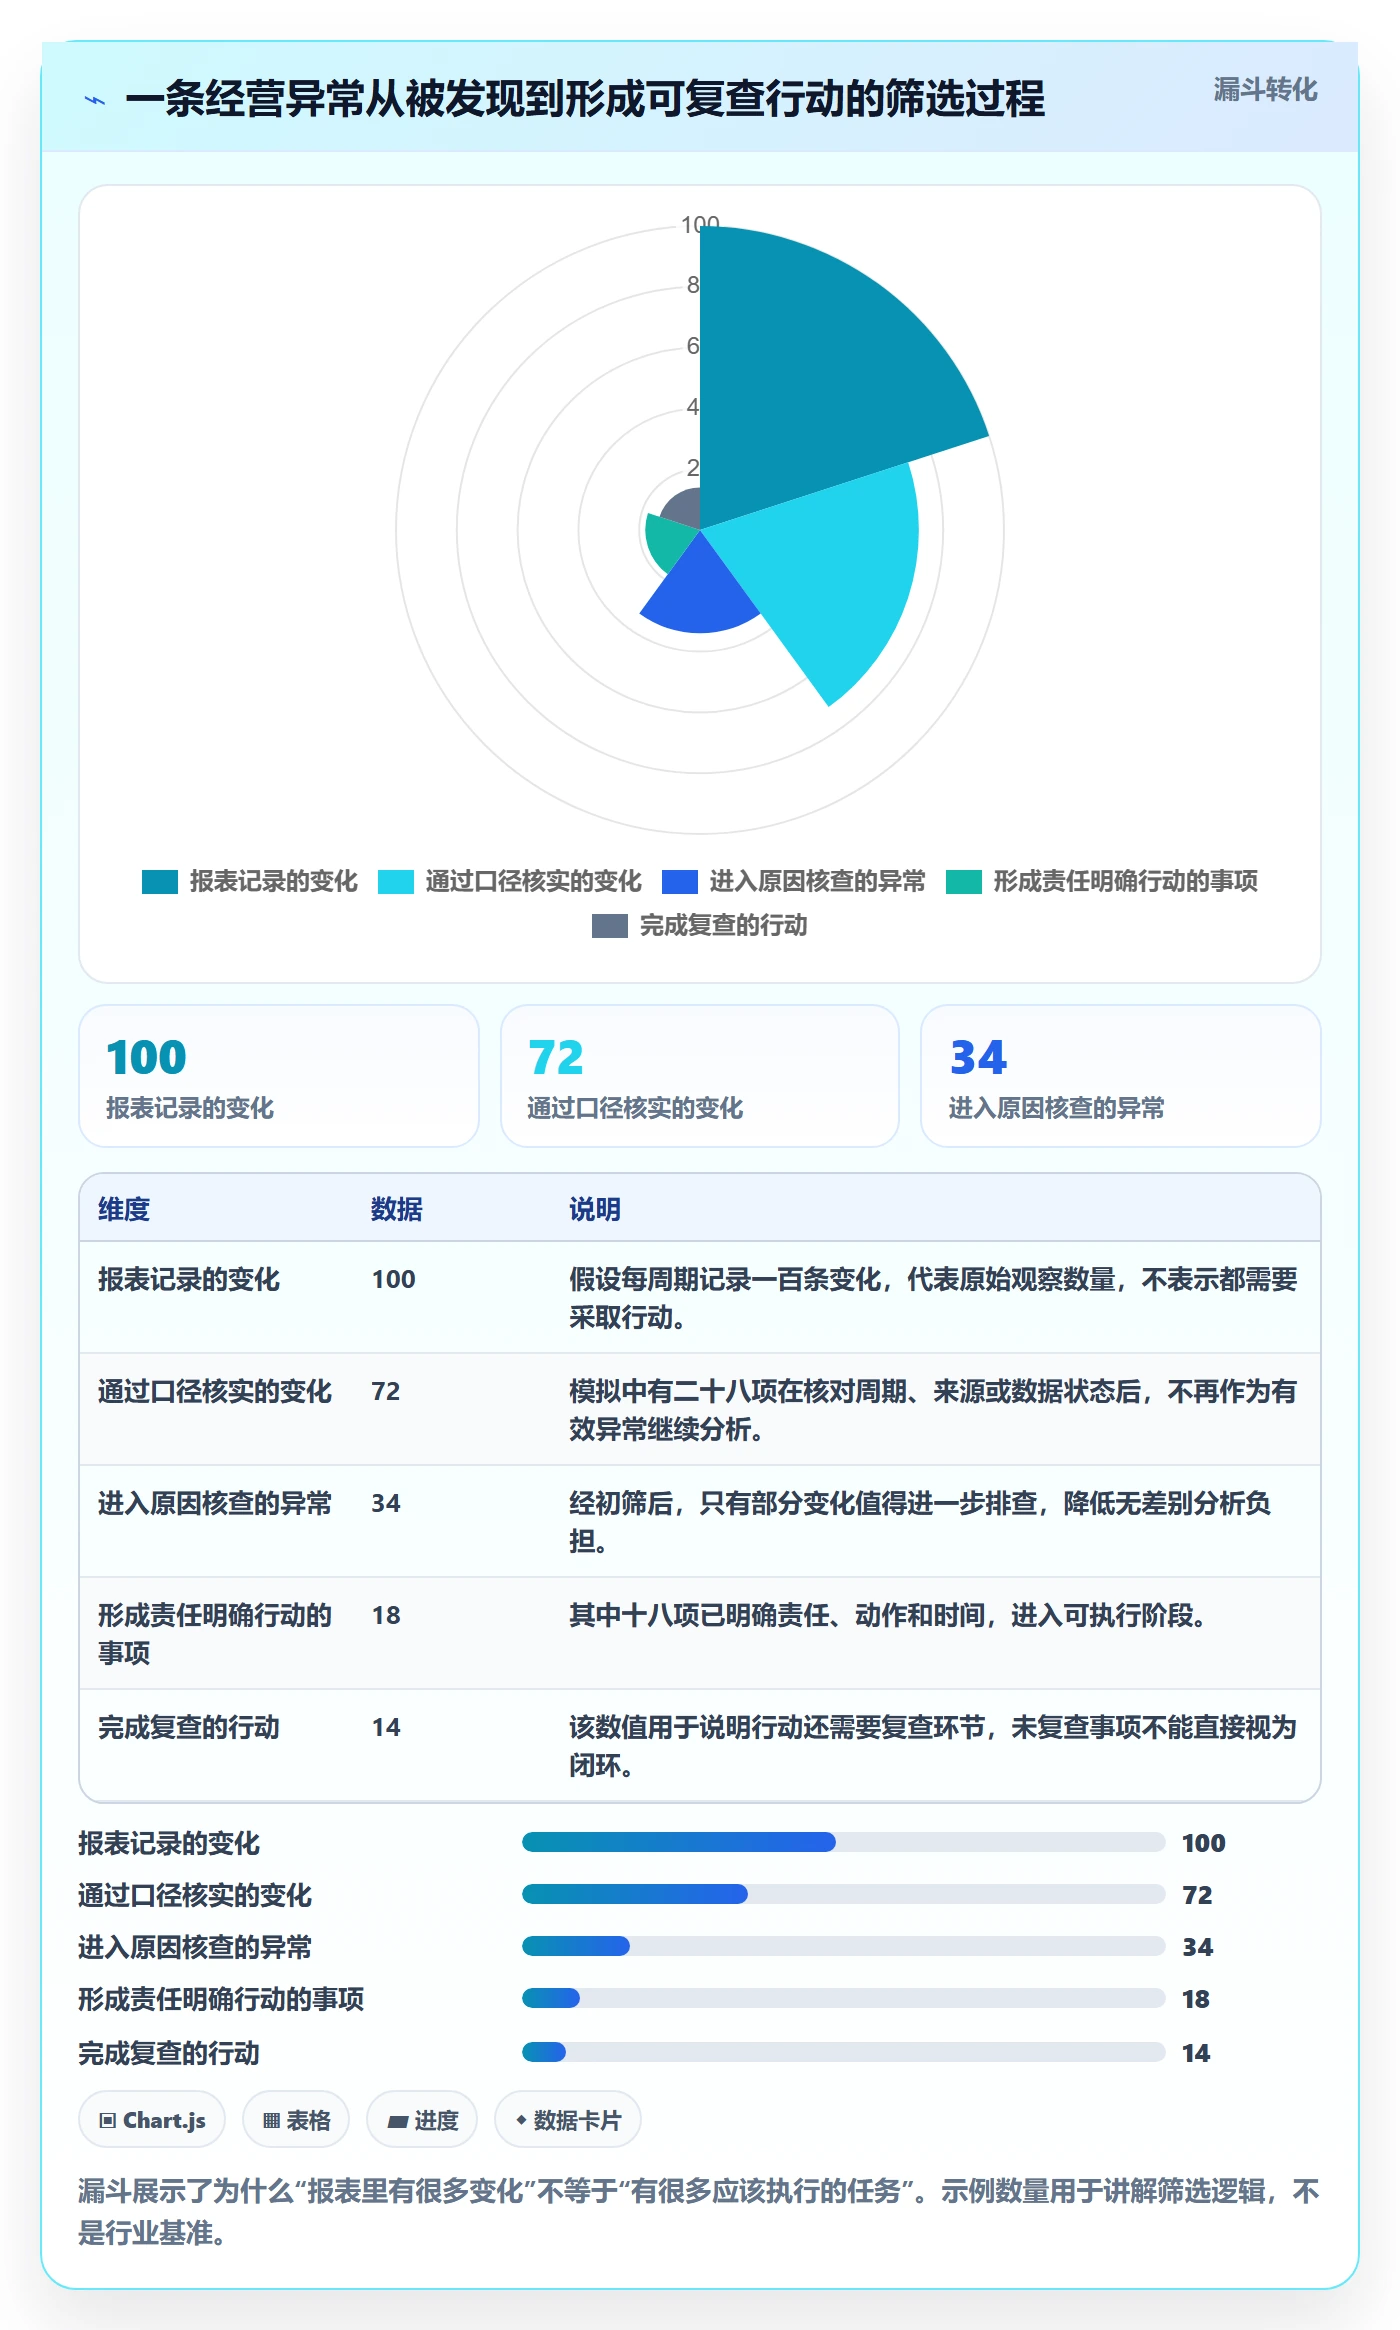The height and width of the screenshot is (2330, 1400).
Task: Select table row cell 进入原因核查的异常
Action: 215,1503
